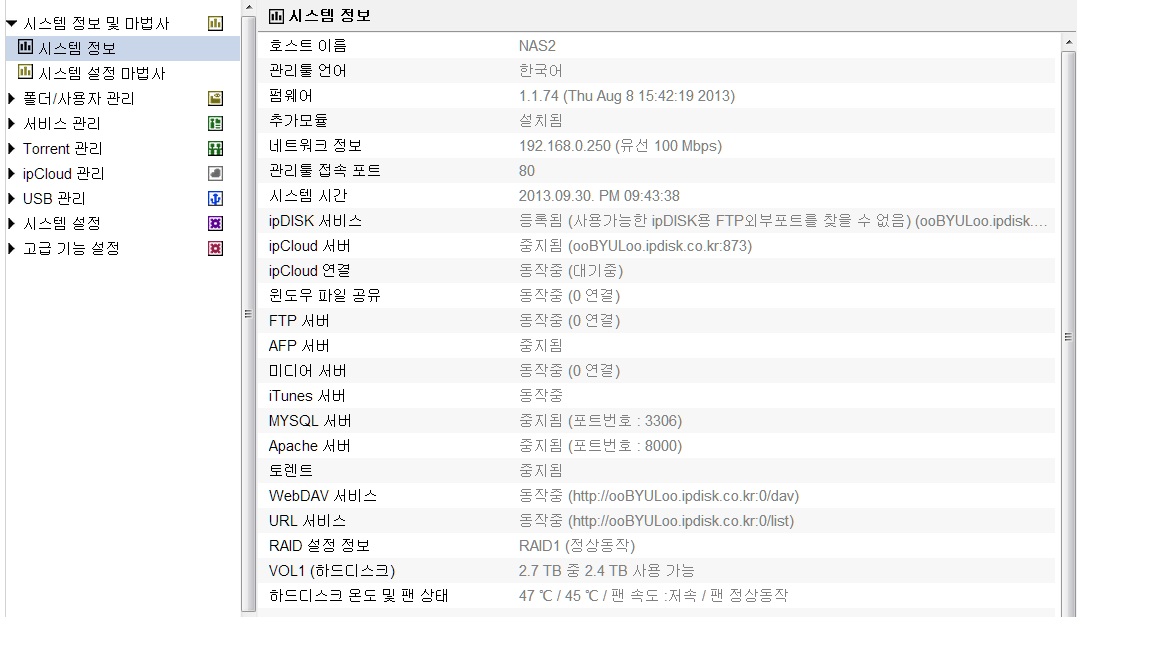Click the RAID1 (정상동작) status value
1152x648 pixels.
[577, 546]
